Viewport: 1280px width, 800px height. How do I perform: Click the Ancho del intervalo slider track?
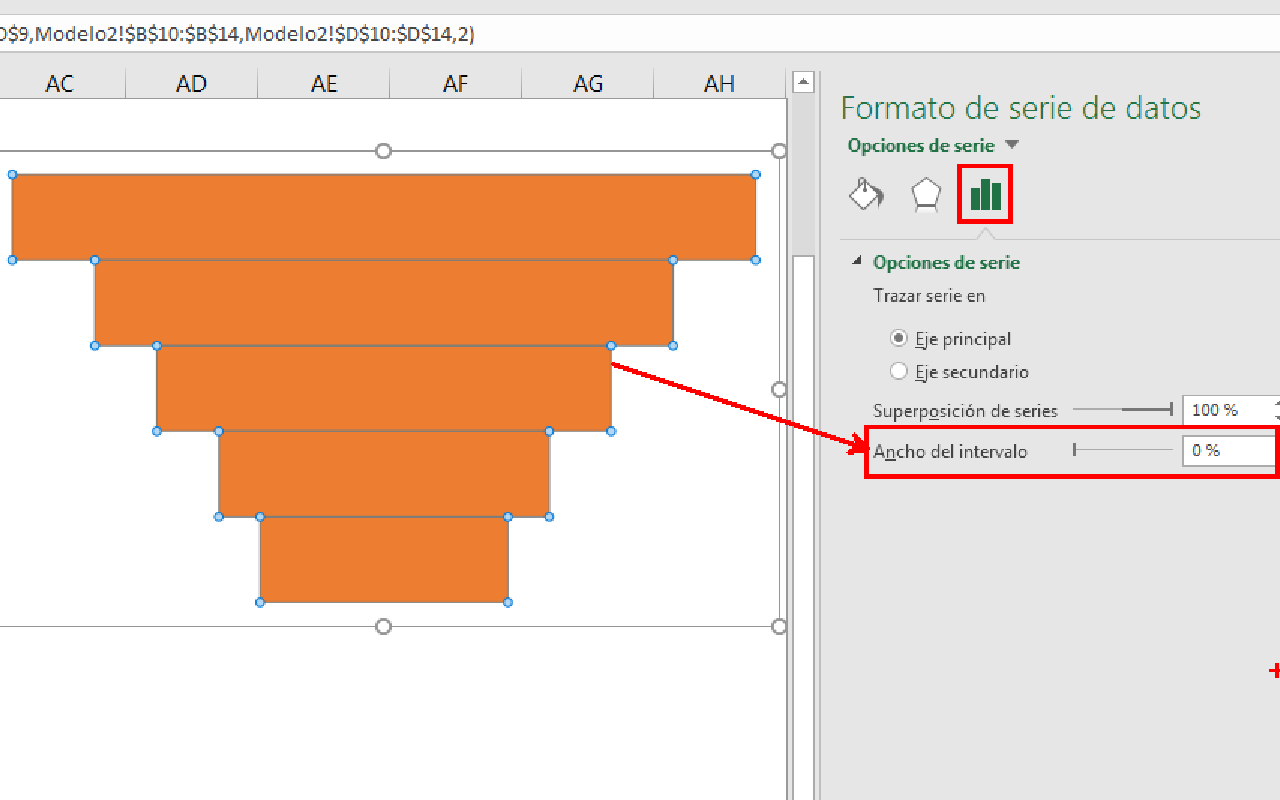[1122, 450]
